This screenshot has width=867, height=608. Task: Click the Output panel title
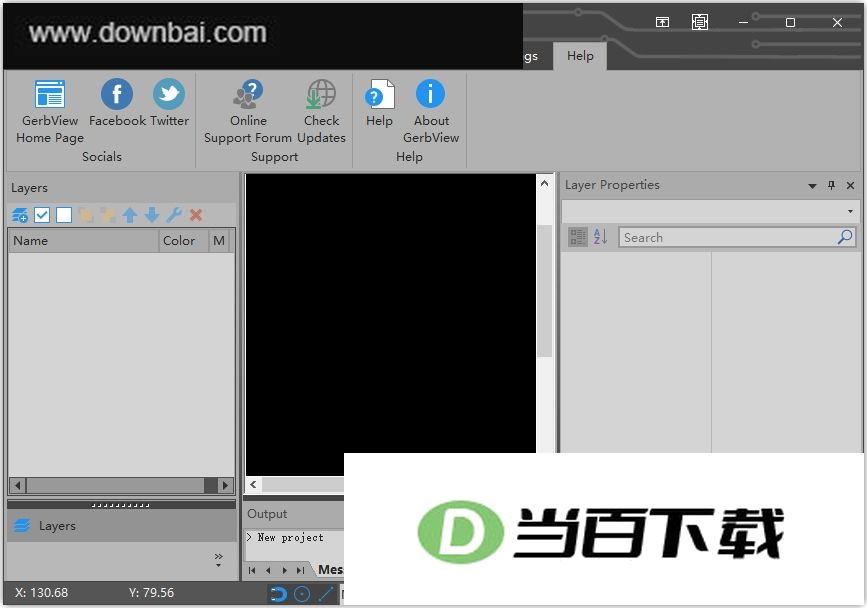[x=267, y=514]
